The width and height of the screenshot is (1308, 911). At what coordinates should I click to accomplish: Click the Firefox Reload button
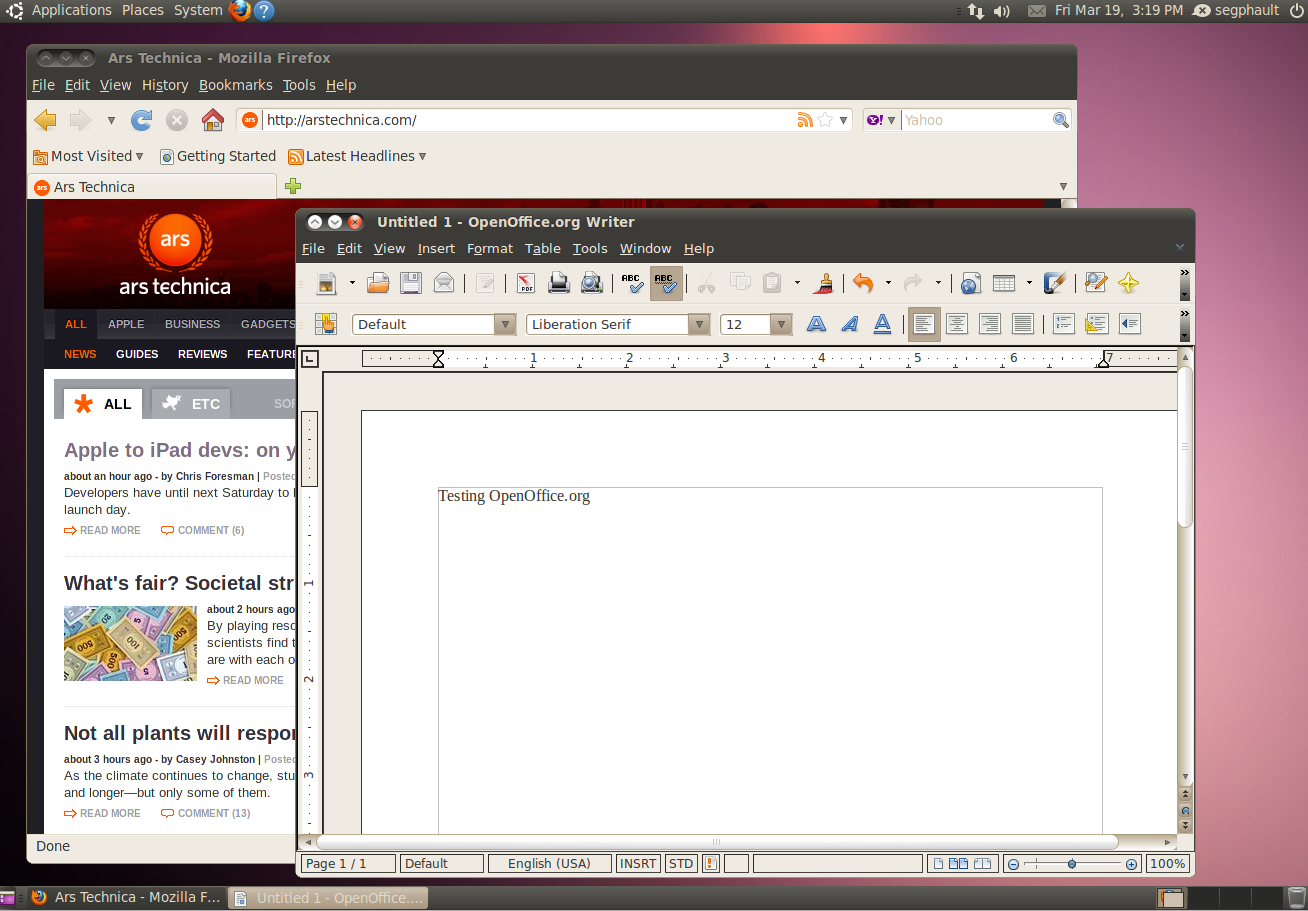142,120
